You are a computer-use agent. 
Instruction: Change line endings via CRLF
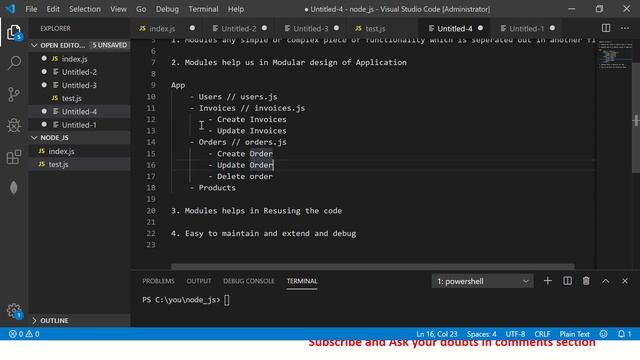coord(542,334)
